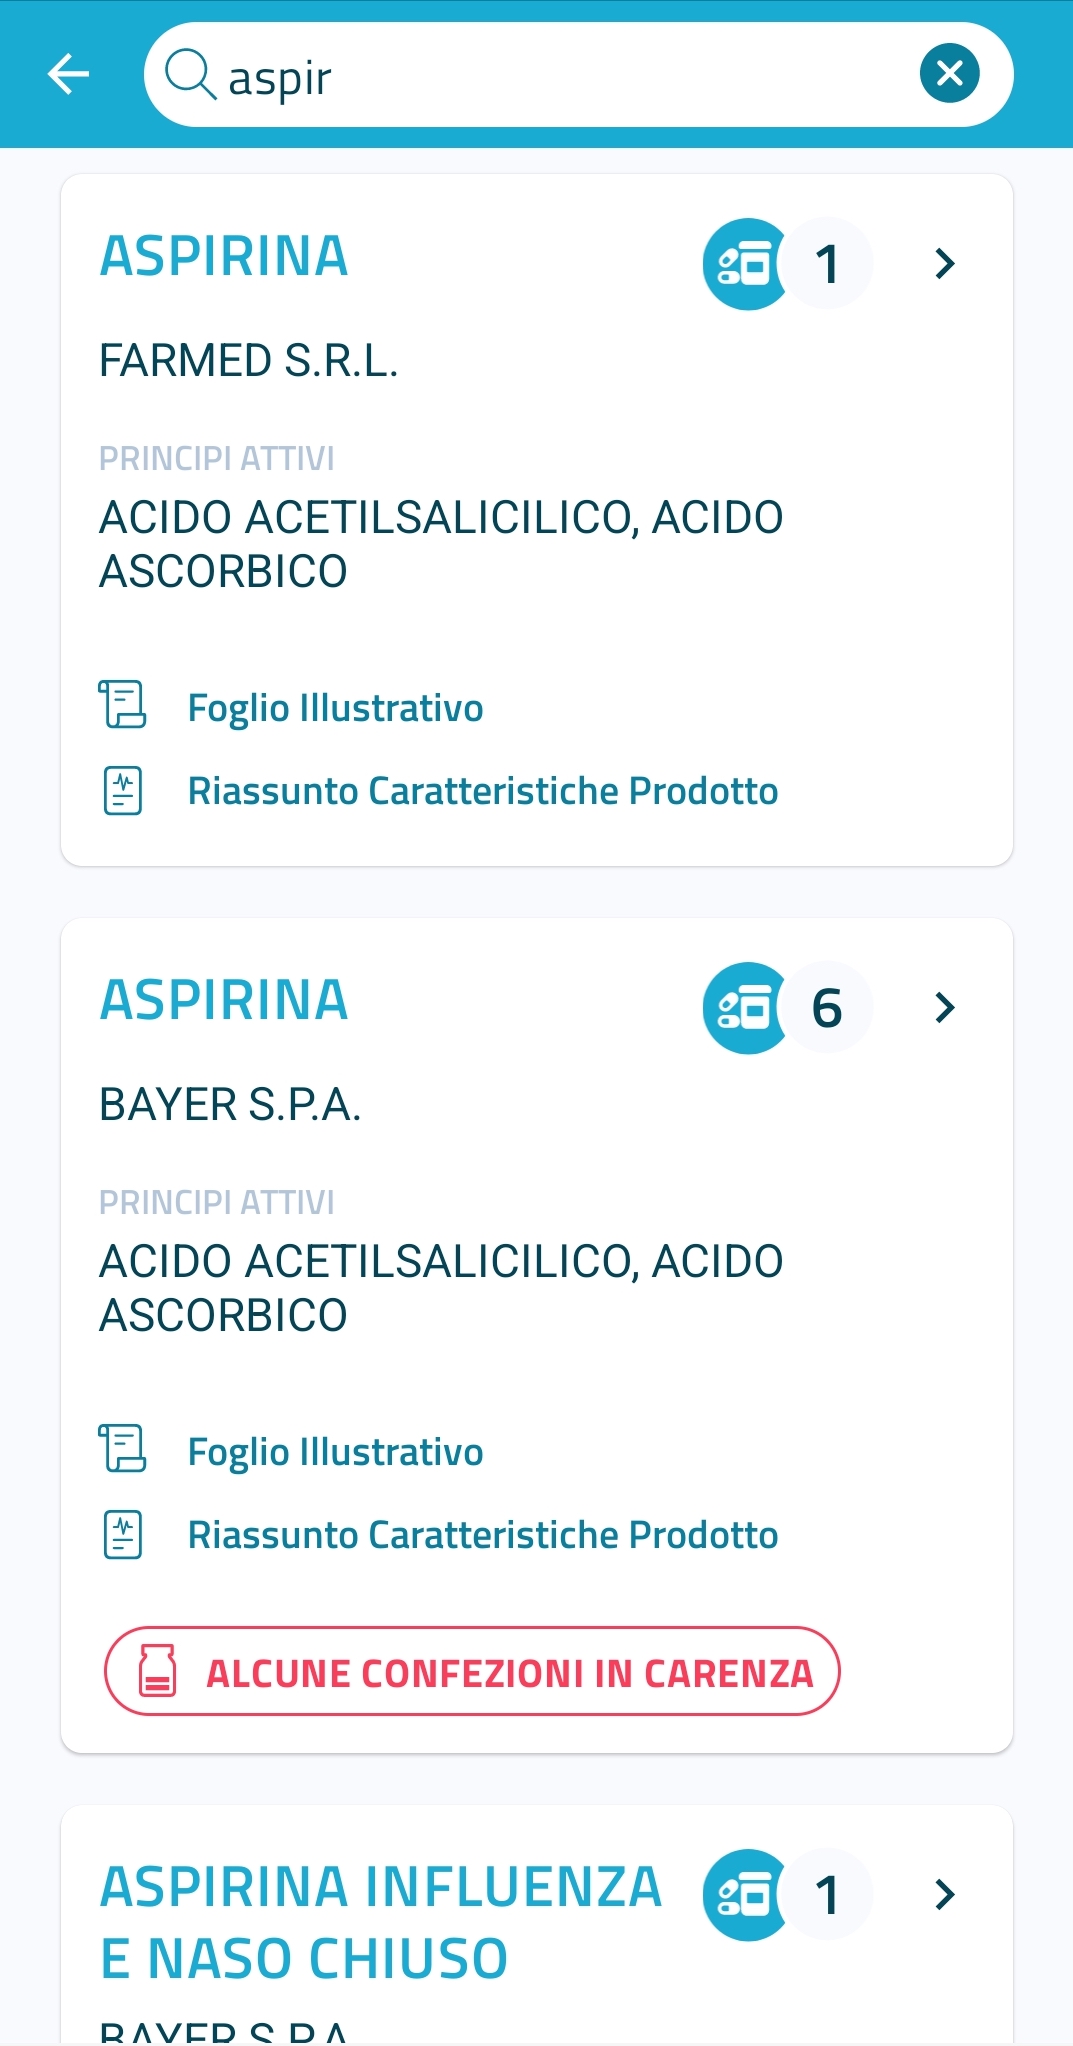
Task: Expand Aspirina Influenza e Naso Chiuso chevron
Action: 944,1895
